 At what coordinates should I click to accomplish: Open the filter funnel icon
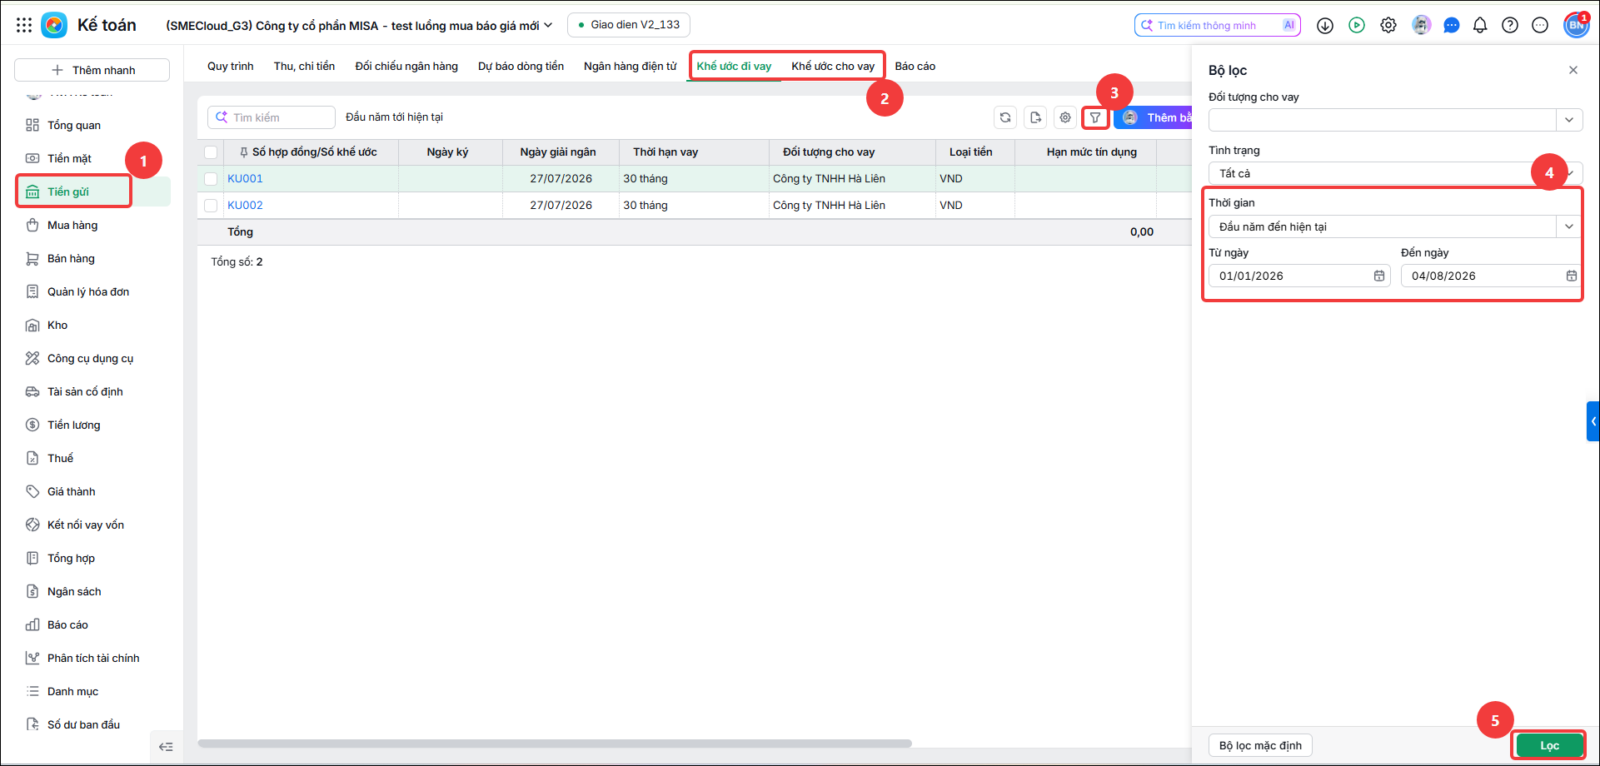pos(1095,118)
